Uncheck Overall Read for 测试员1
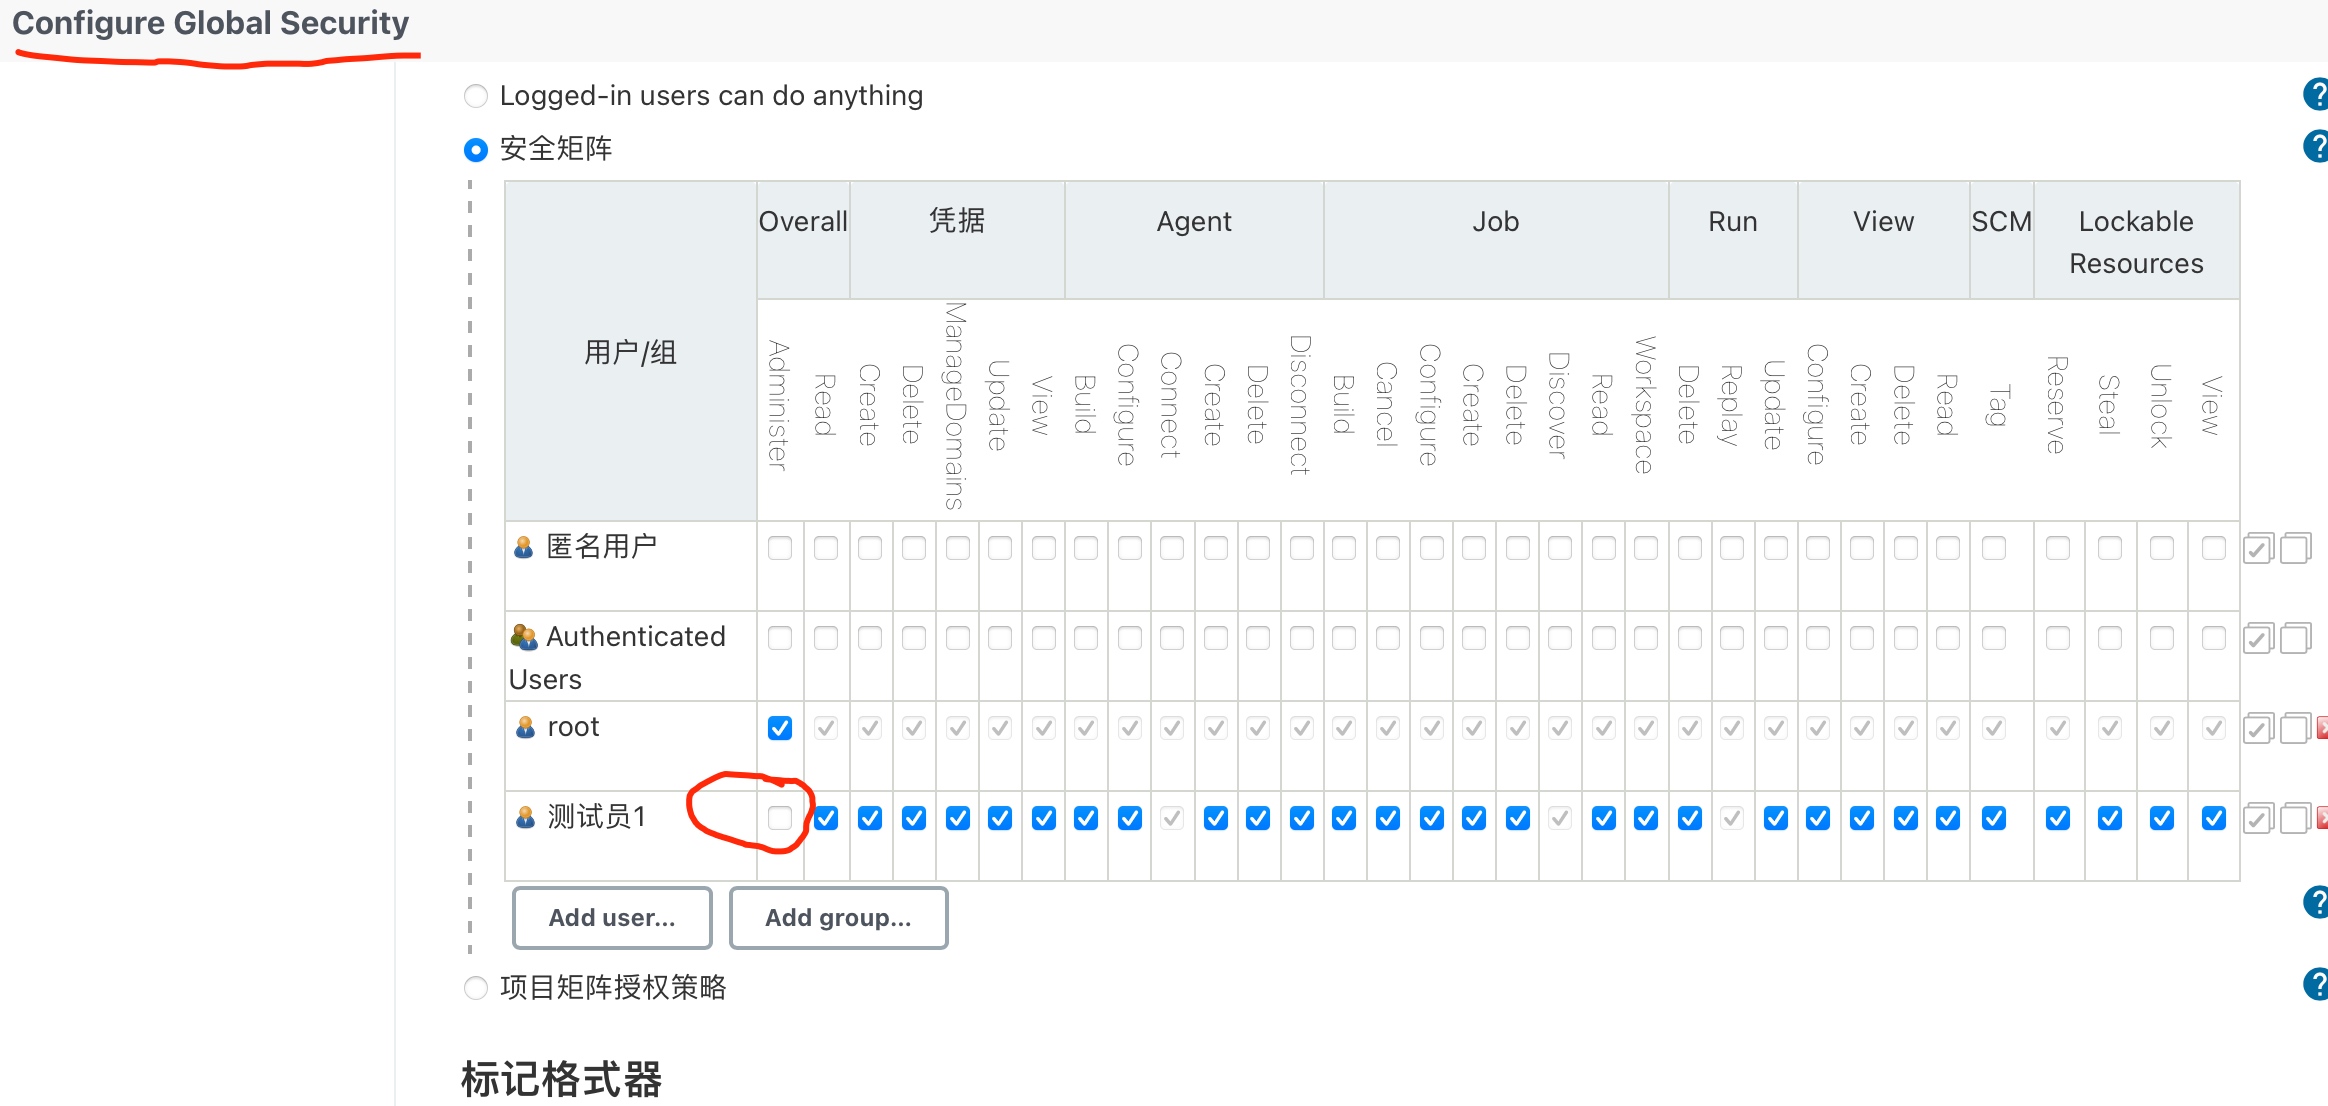 [x=826, y=818]
